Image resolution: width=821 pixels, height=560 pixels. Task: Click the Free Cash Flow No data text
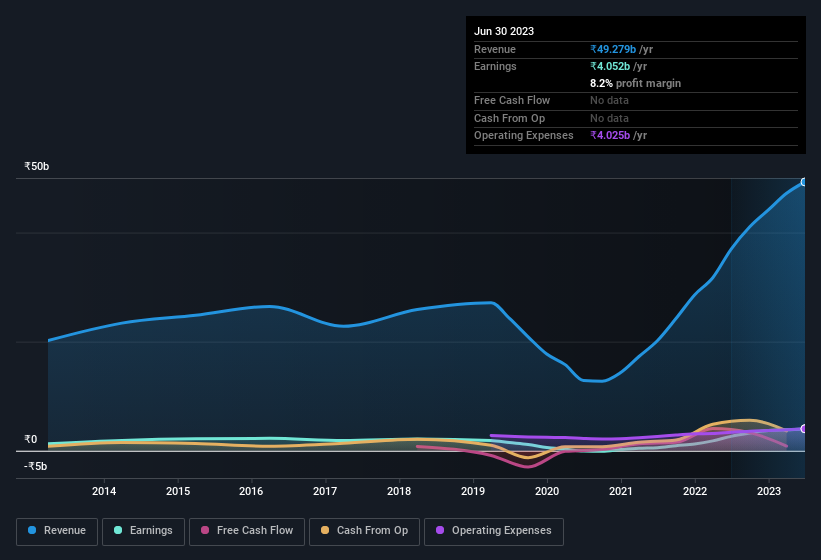609,100
